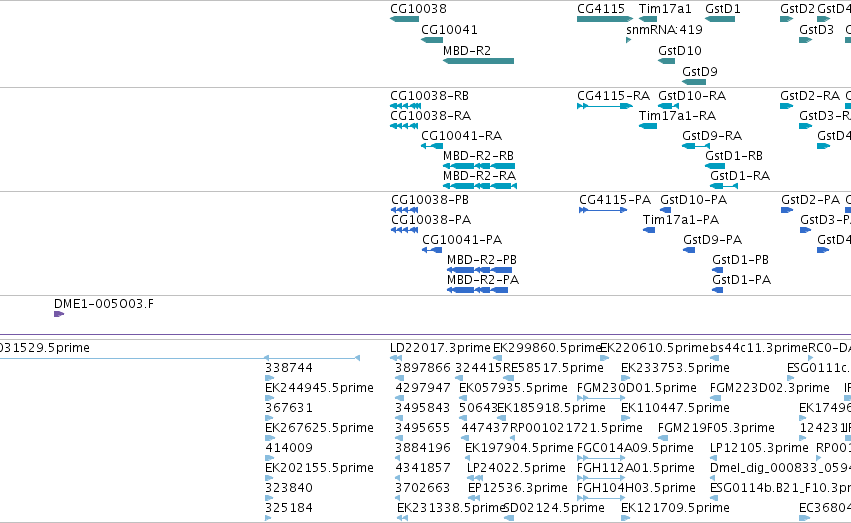This screenshot has height=523, width=851.
Task: Click the GstD9 gene label
Action: (700, 72)
